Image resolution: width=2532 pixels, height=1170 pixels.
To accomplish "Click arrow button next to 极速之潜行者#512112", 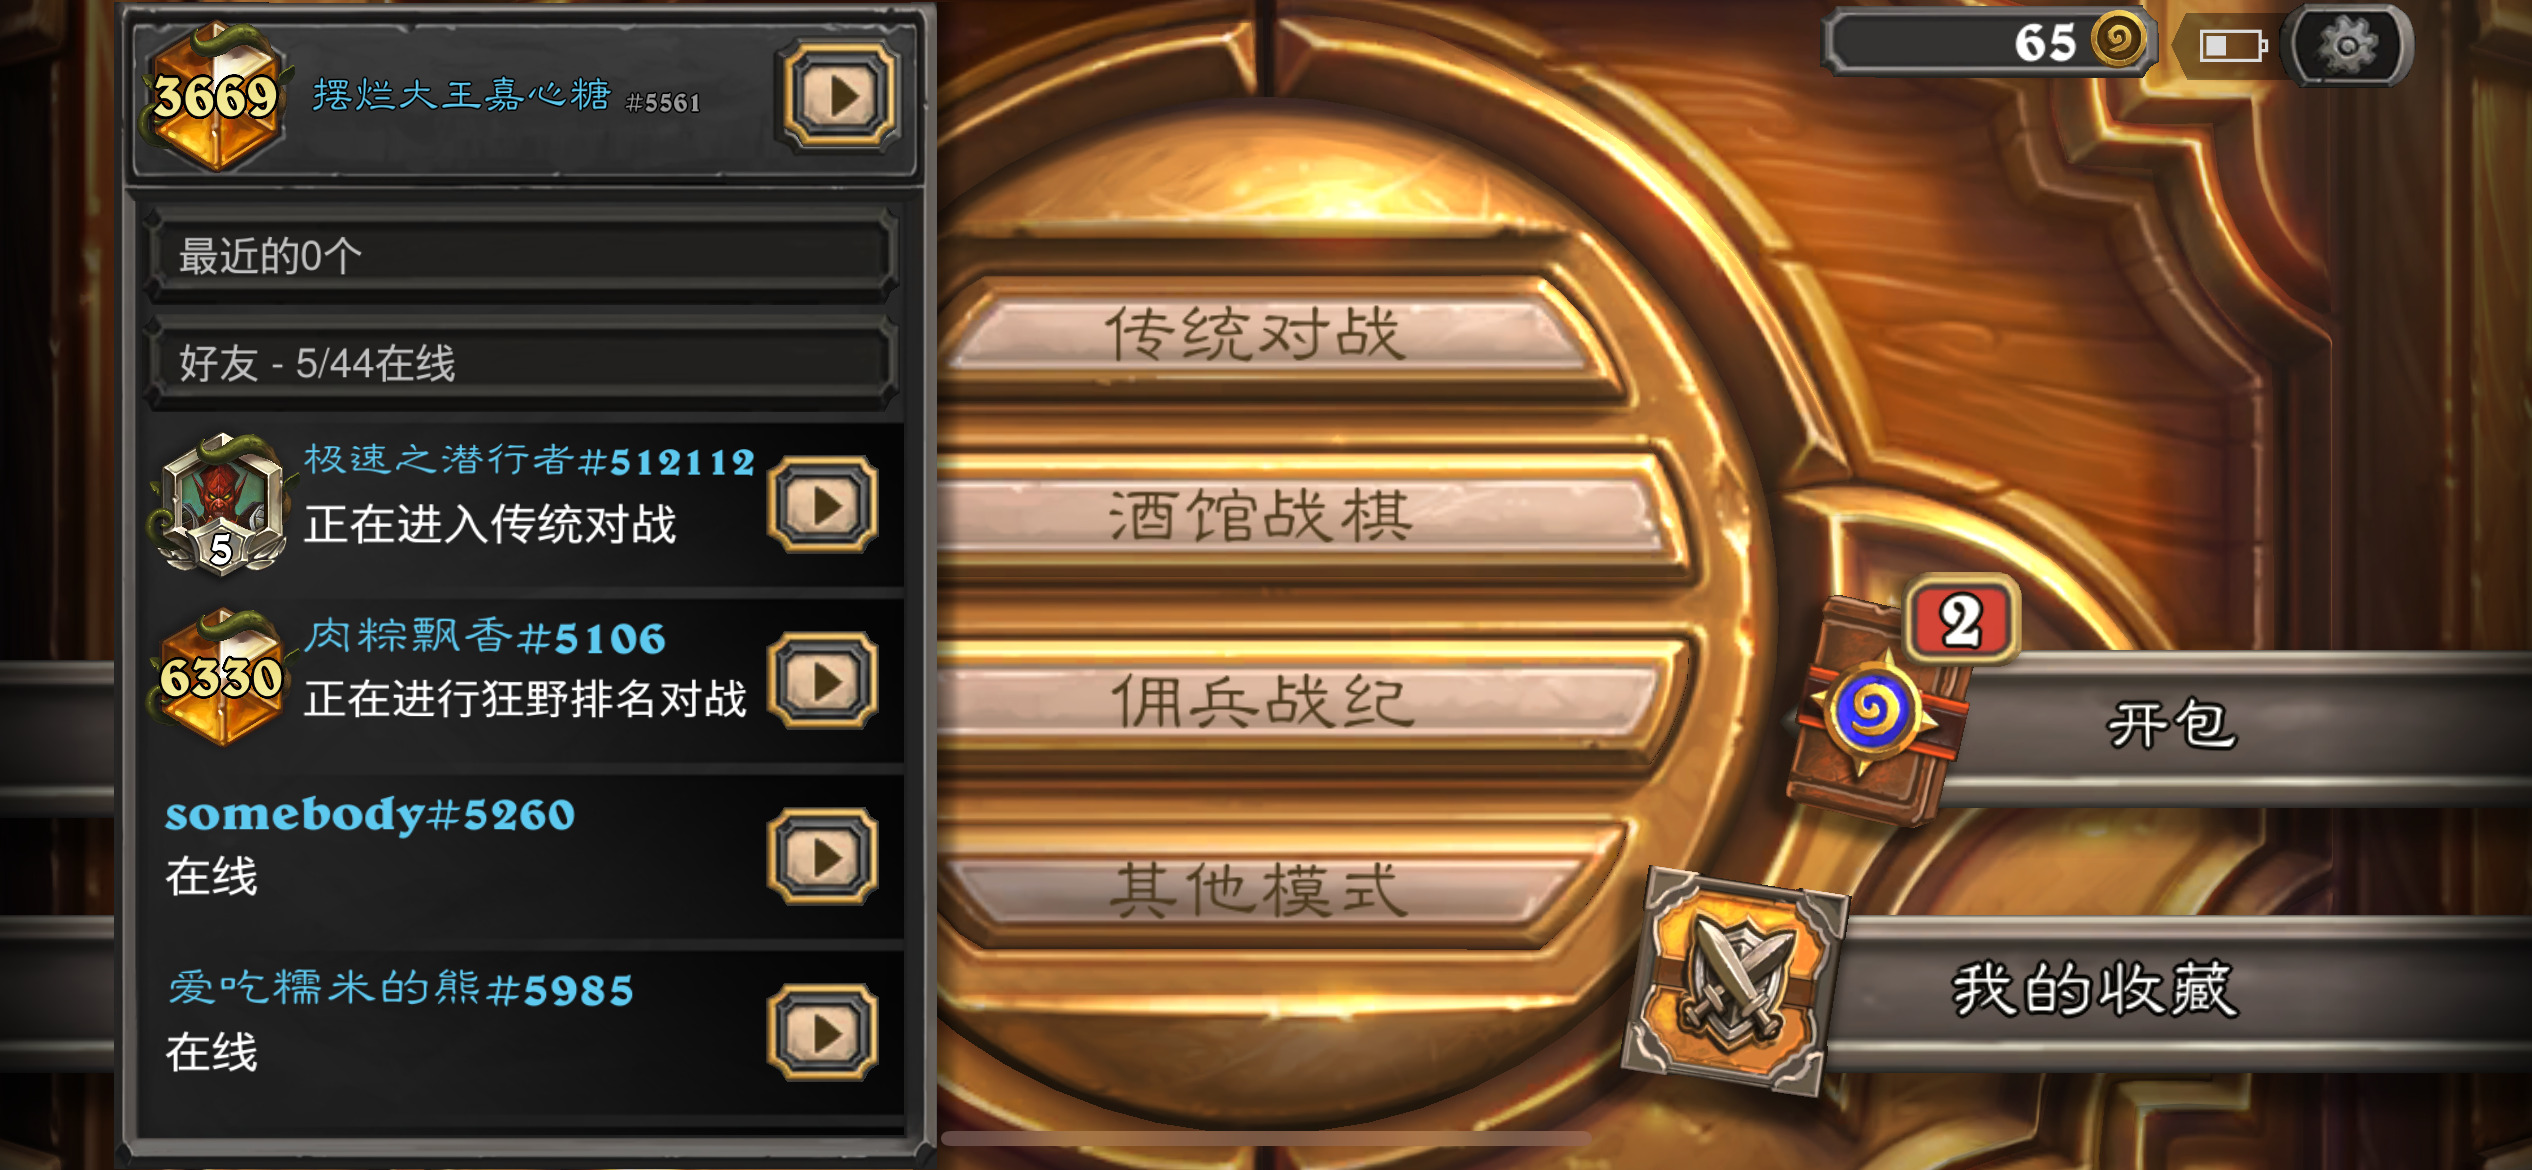I will click(823, 506).
